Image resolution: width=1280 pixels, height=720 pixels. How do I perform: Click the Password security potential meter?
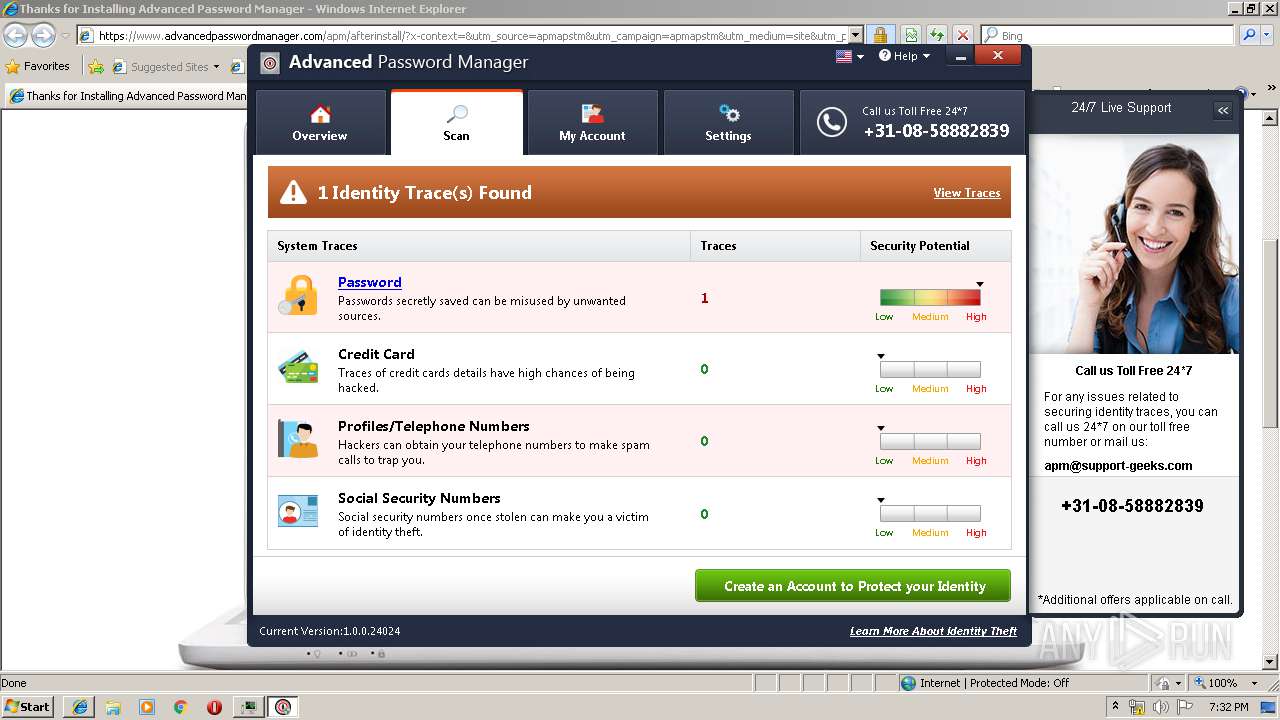(930, 297)
